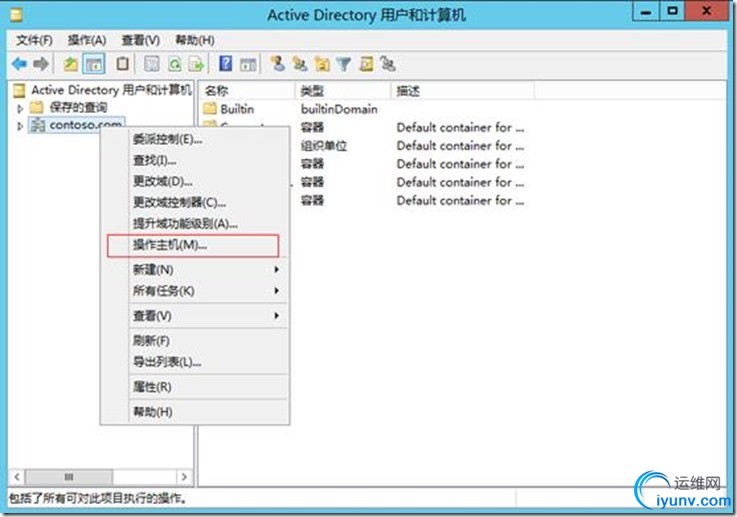This screenshot has width=737, height=517.
Task: Choose 刷新(F) from context menu
Action: click(x=195, y=341)
